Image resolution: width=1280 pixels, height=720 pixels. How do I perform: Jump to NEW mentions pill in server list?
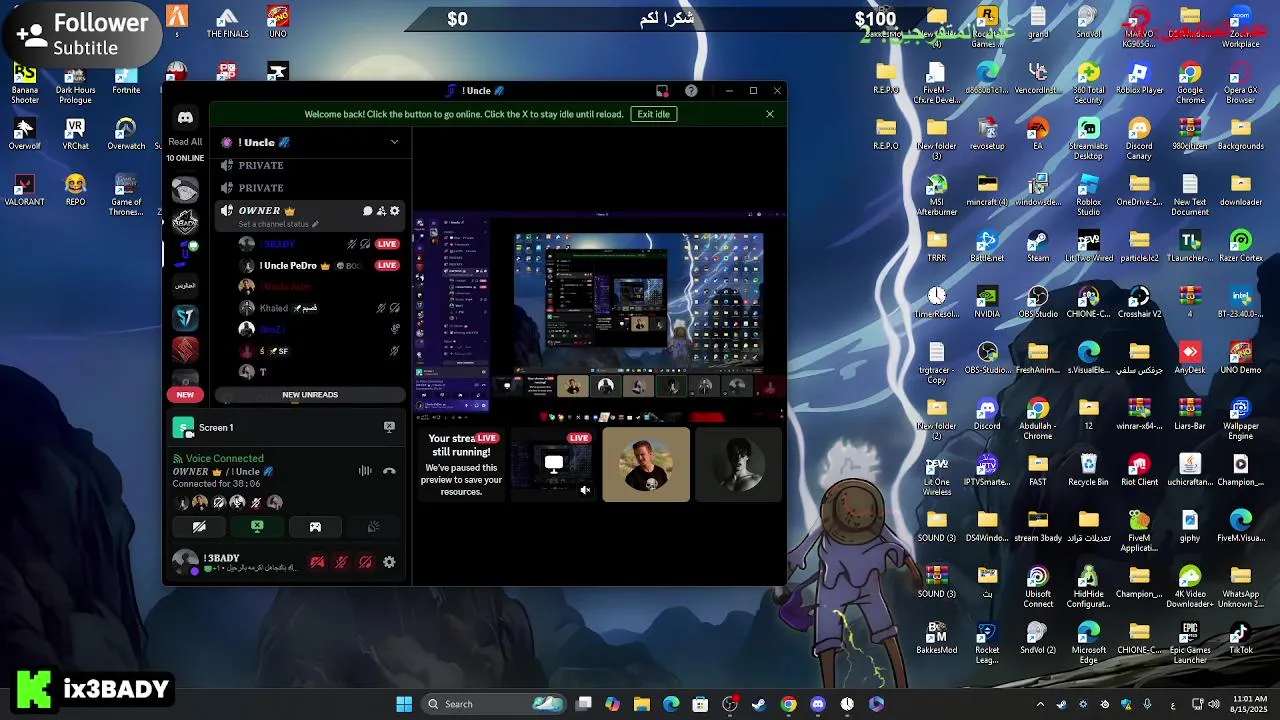[x=185, y=394]
